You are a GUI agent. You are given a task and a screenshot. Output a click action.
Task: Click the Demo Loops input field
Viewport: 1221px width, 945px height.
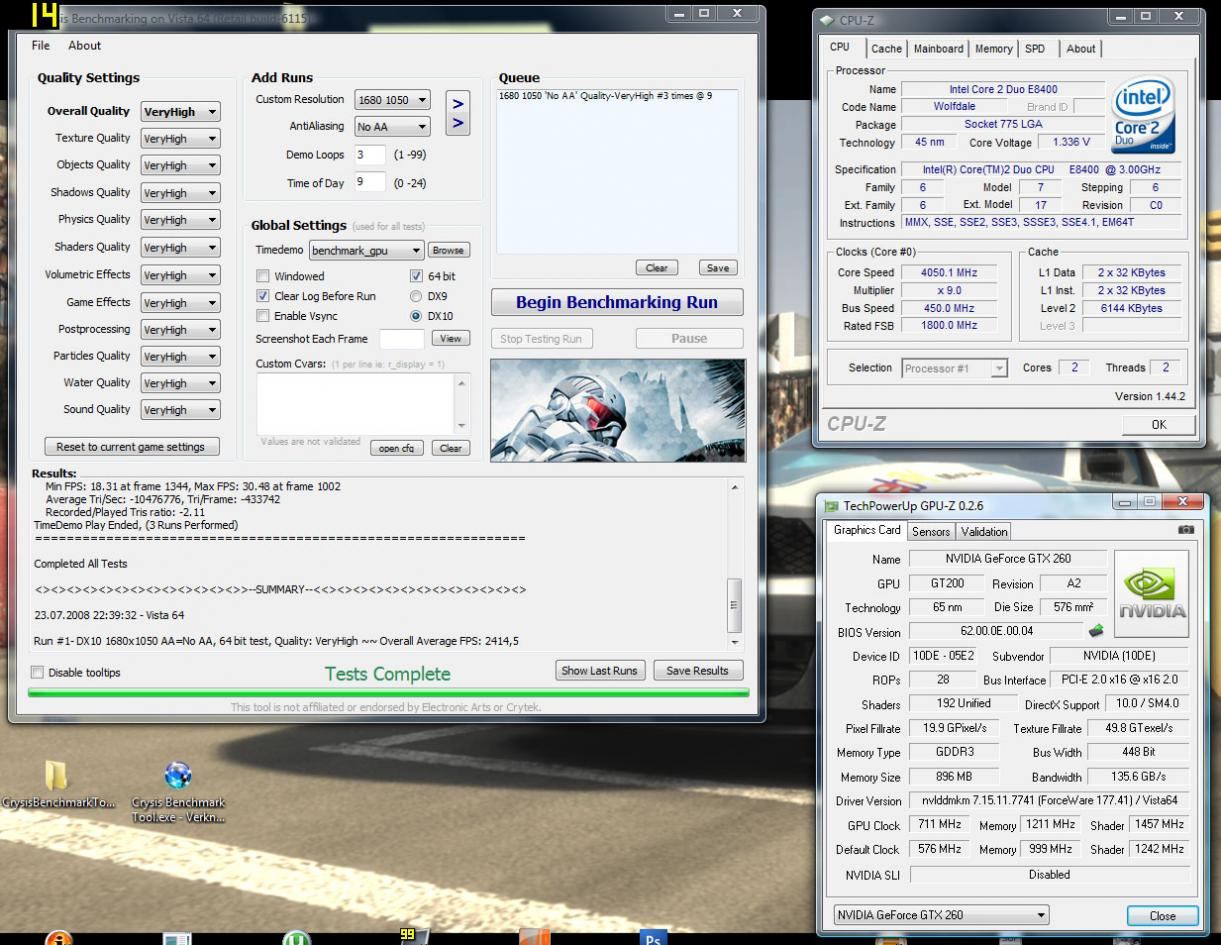370,155
